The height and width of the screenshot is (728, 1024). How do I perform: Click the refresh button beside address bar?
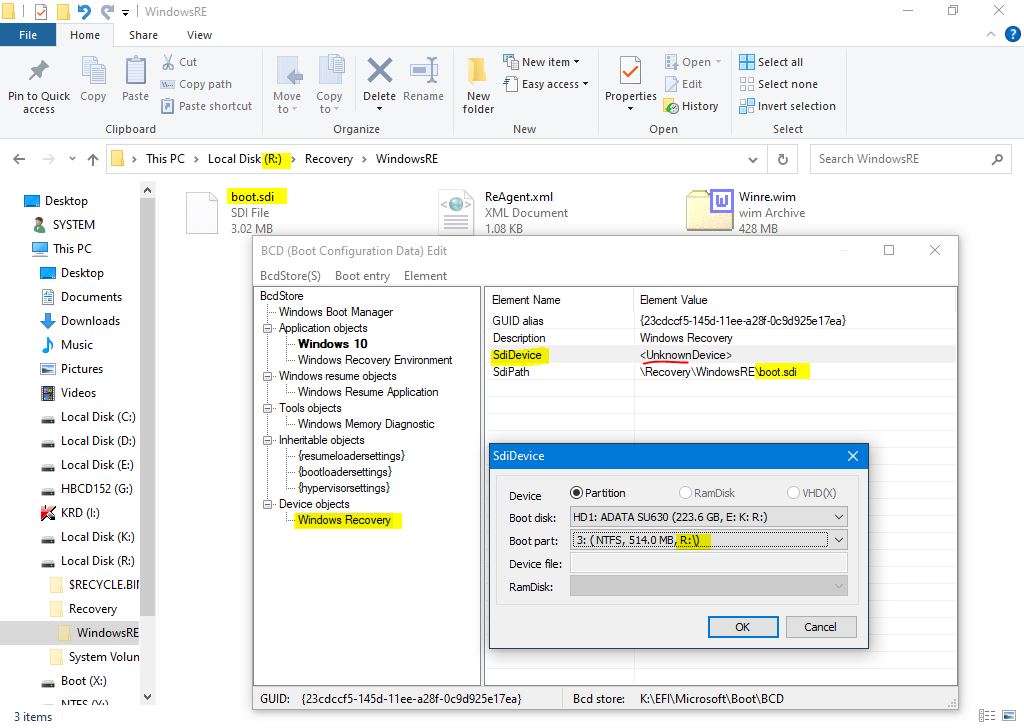pyautogui.click(x=782, y=159)
